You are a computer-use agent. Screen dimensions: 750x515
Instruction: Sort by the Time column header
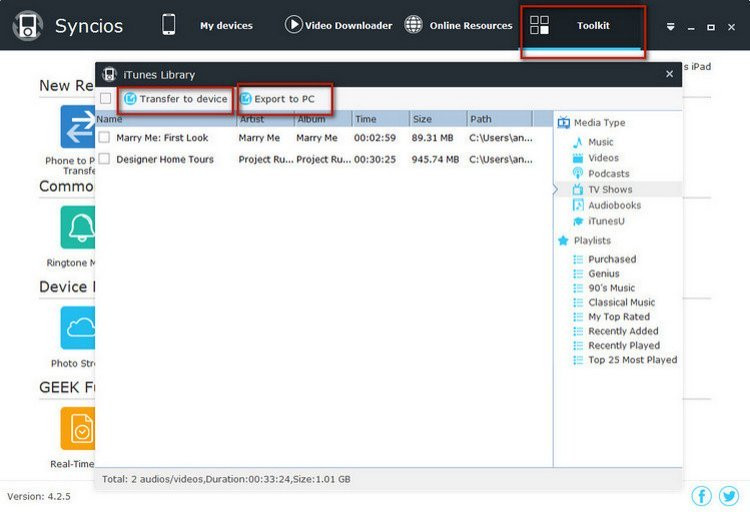click(380, 119)
